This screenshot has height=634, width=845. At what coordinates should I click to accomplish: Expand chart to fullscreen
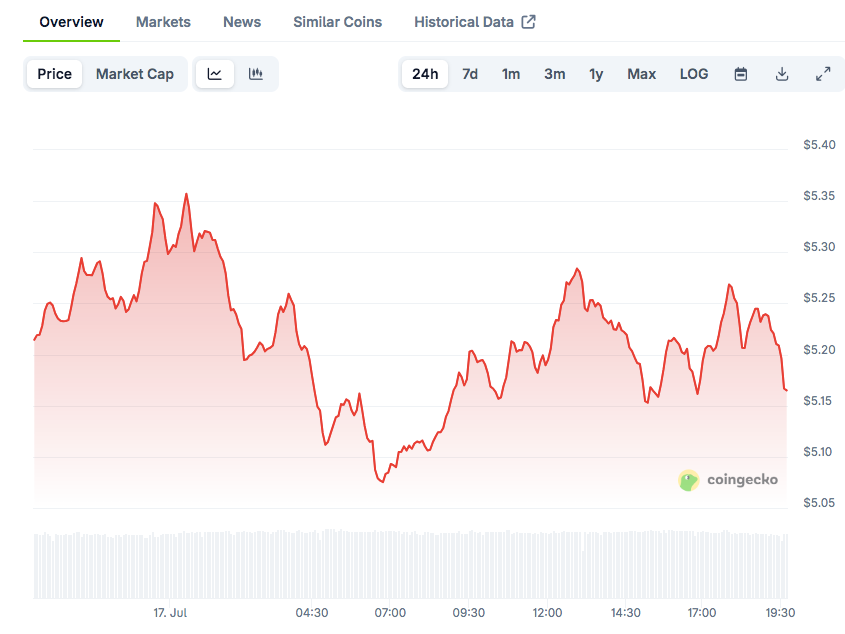coord(823,74)
